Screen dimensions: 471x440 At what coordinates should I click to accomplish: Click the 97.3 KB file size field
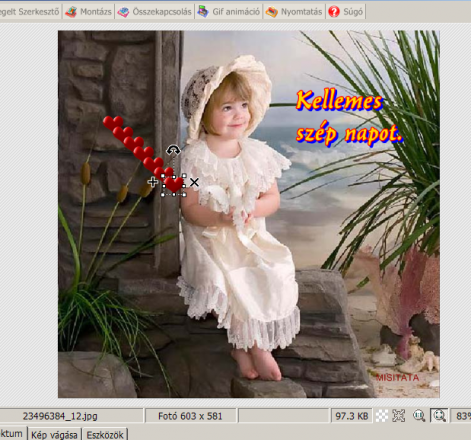pos(352,416)
